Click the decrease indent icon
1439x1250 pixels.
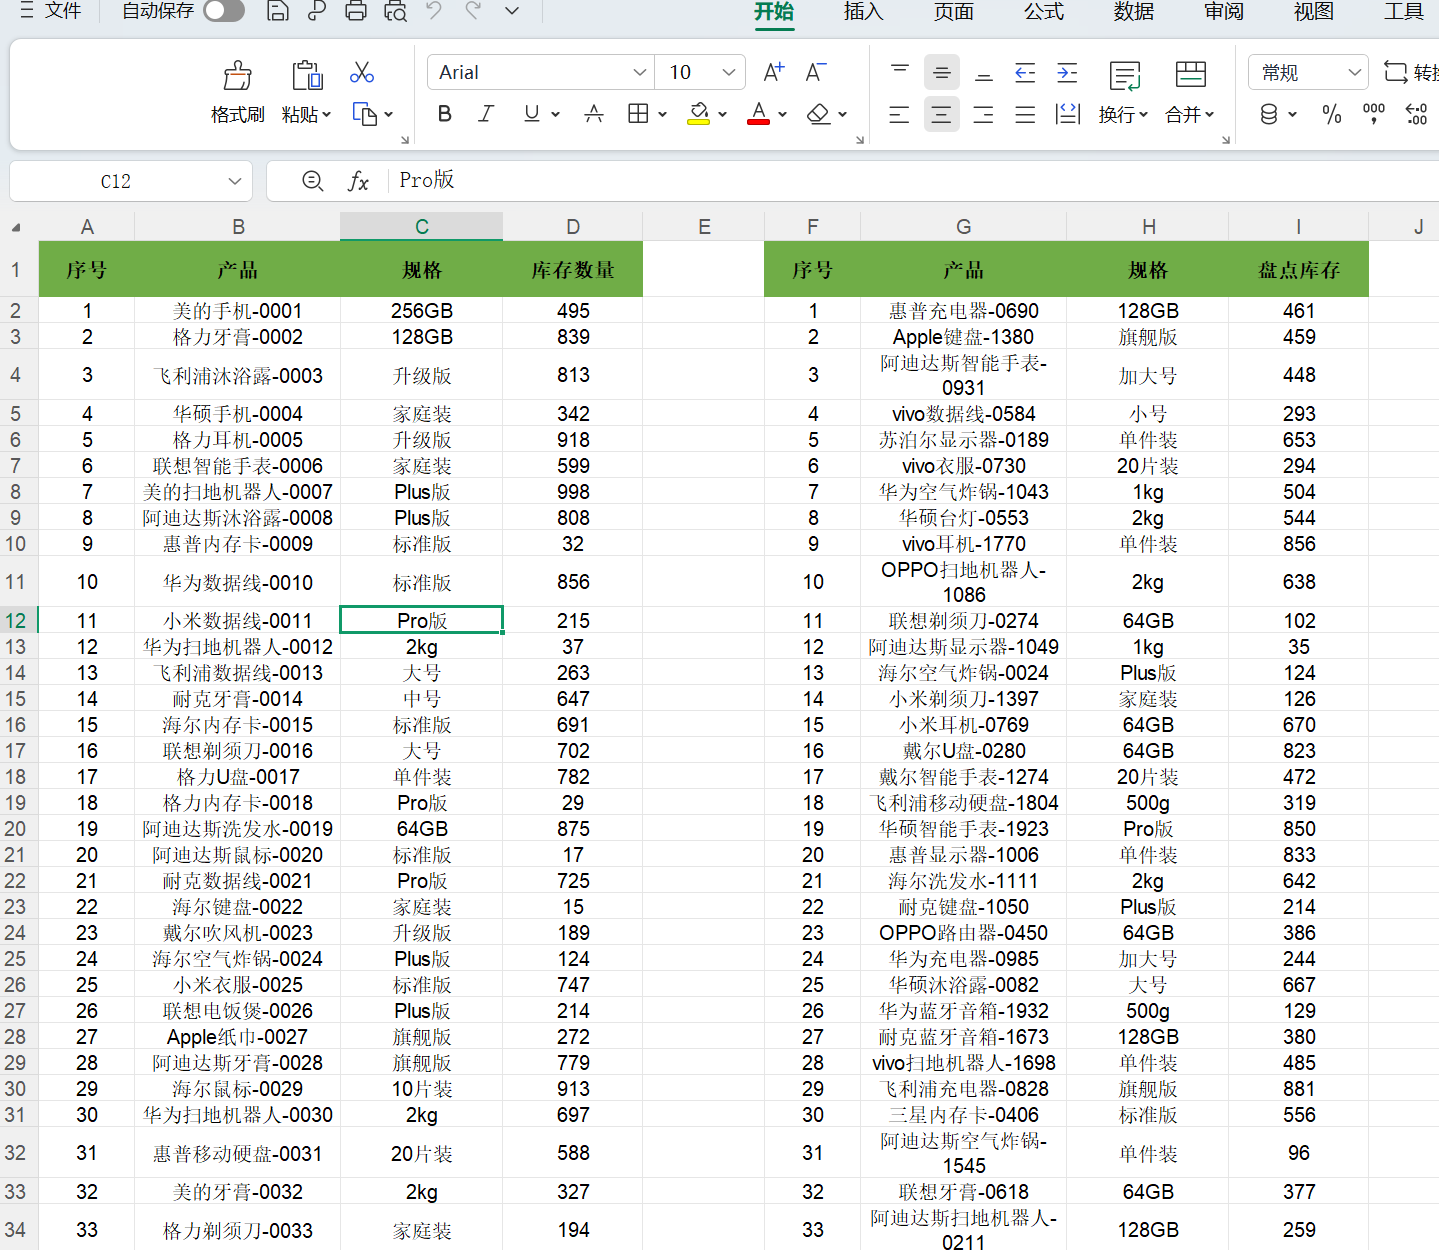tap(1025, 72)
